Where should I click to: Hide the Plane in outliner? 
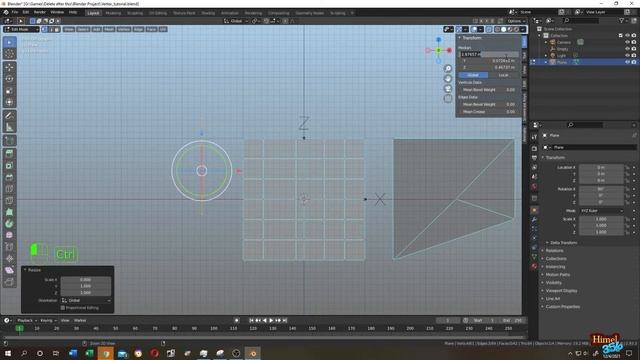(x=627, y=62)
